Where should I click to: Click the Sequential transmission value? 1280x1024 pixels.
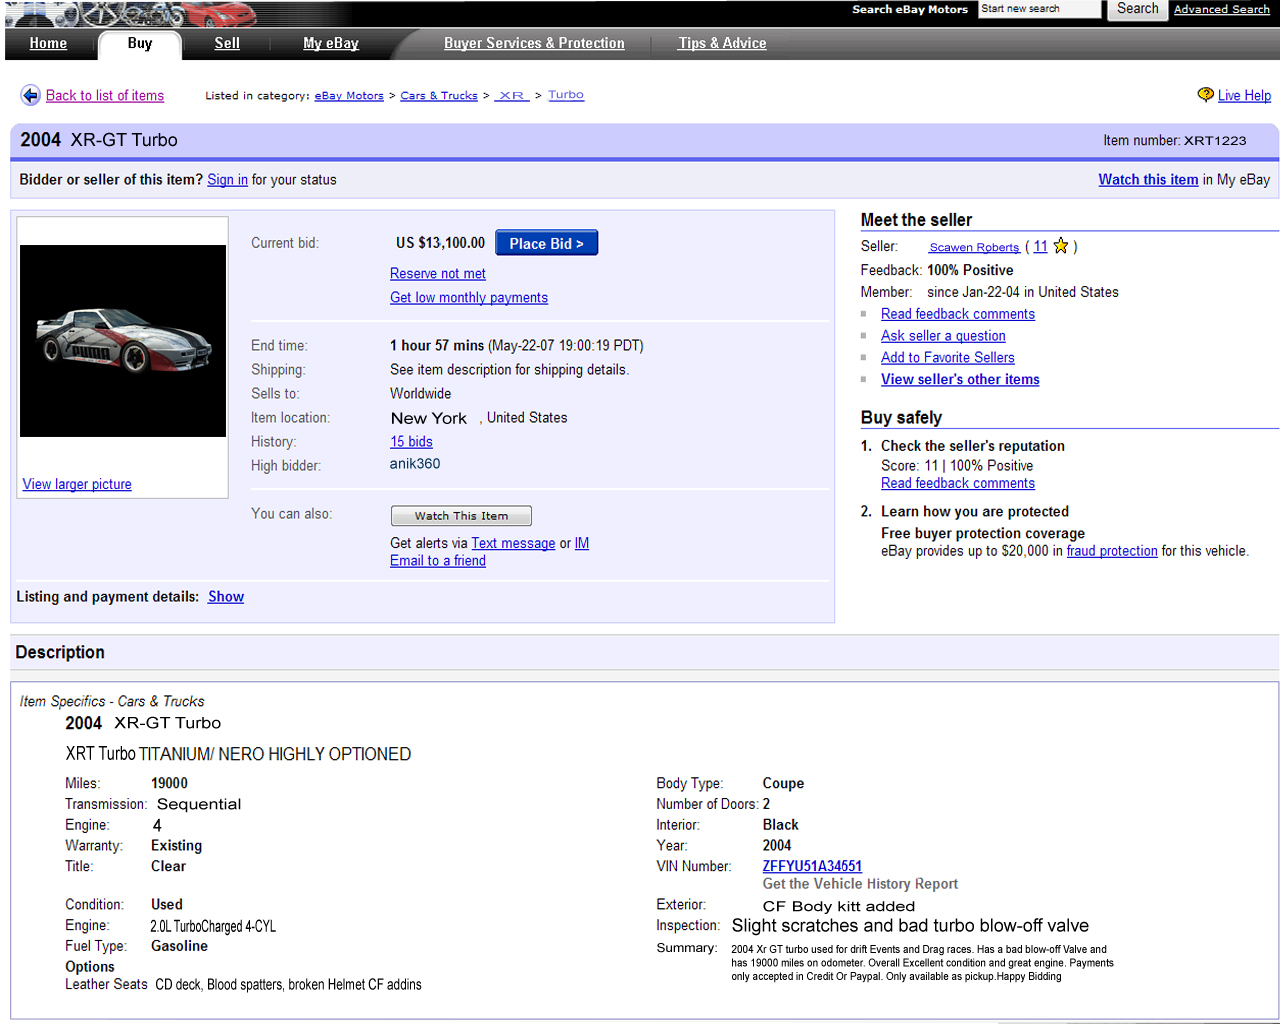point(199,804)
